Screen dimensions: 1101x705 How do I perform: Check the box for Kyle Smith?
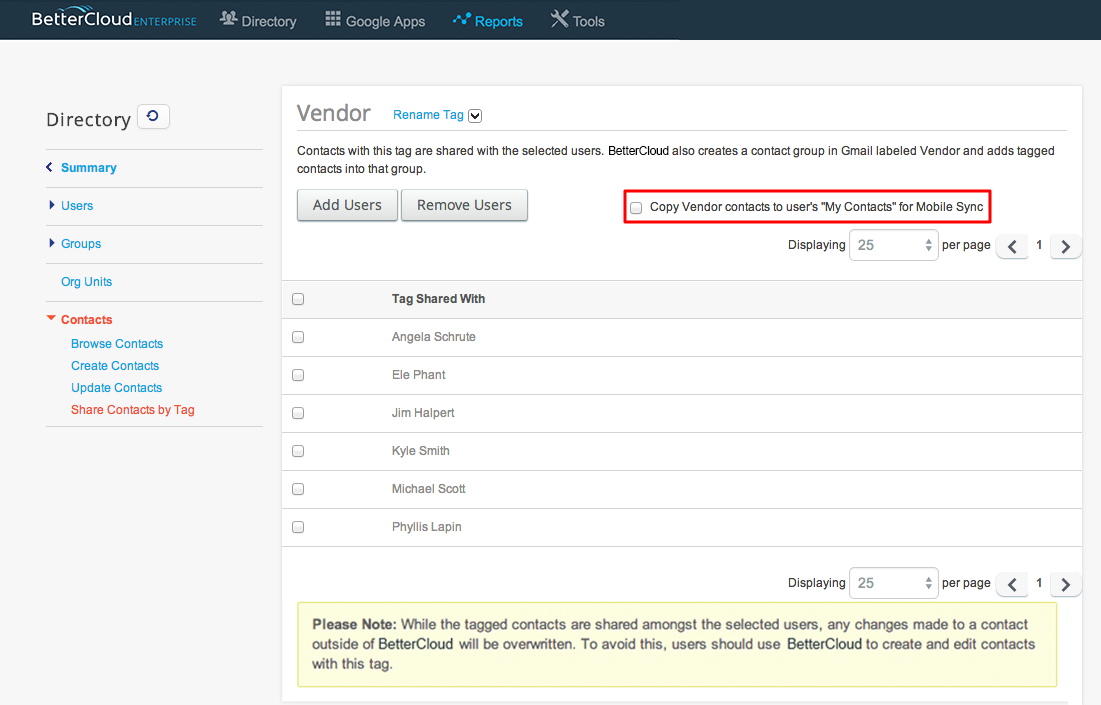[x=298, y=451]
